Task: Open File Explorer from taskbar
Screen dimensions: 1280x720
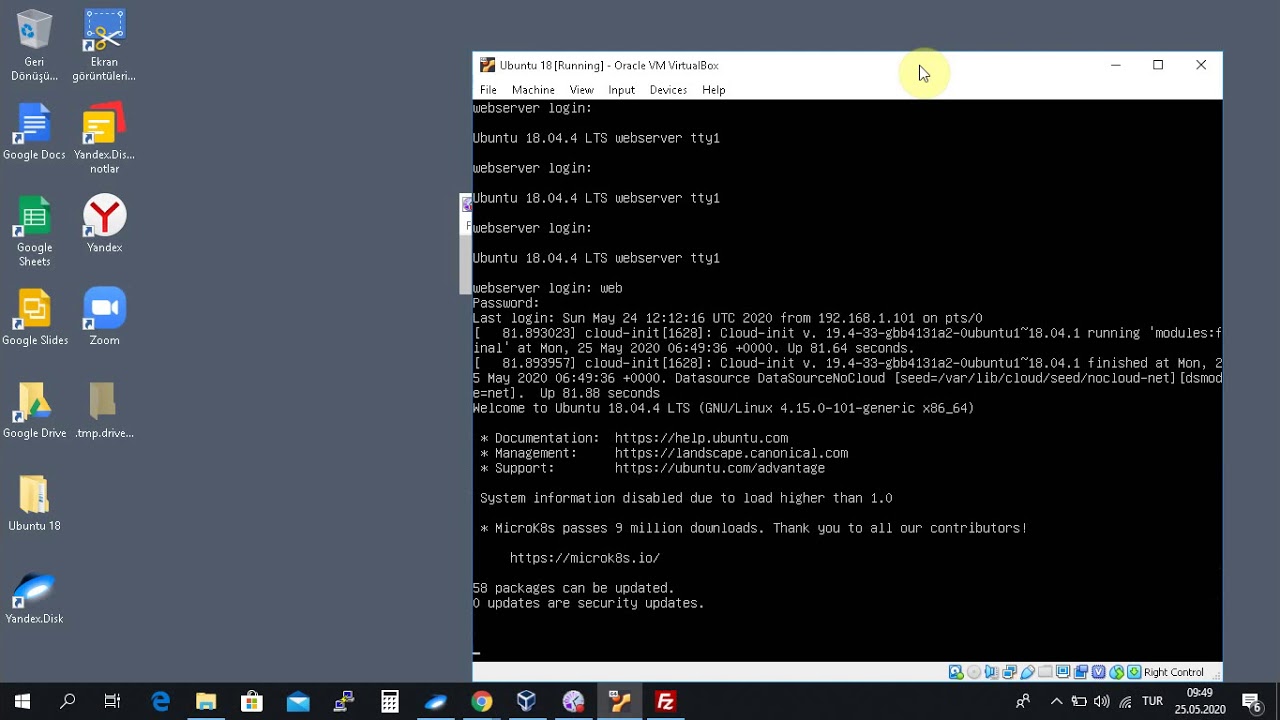Action: tap(206, 702)
